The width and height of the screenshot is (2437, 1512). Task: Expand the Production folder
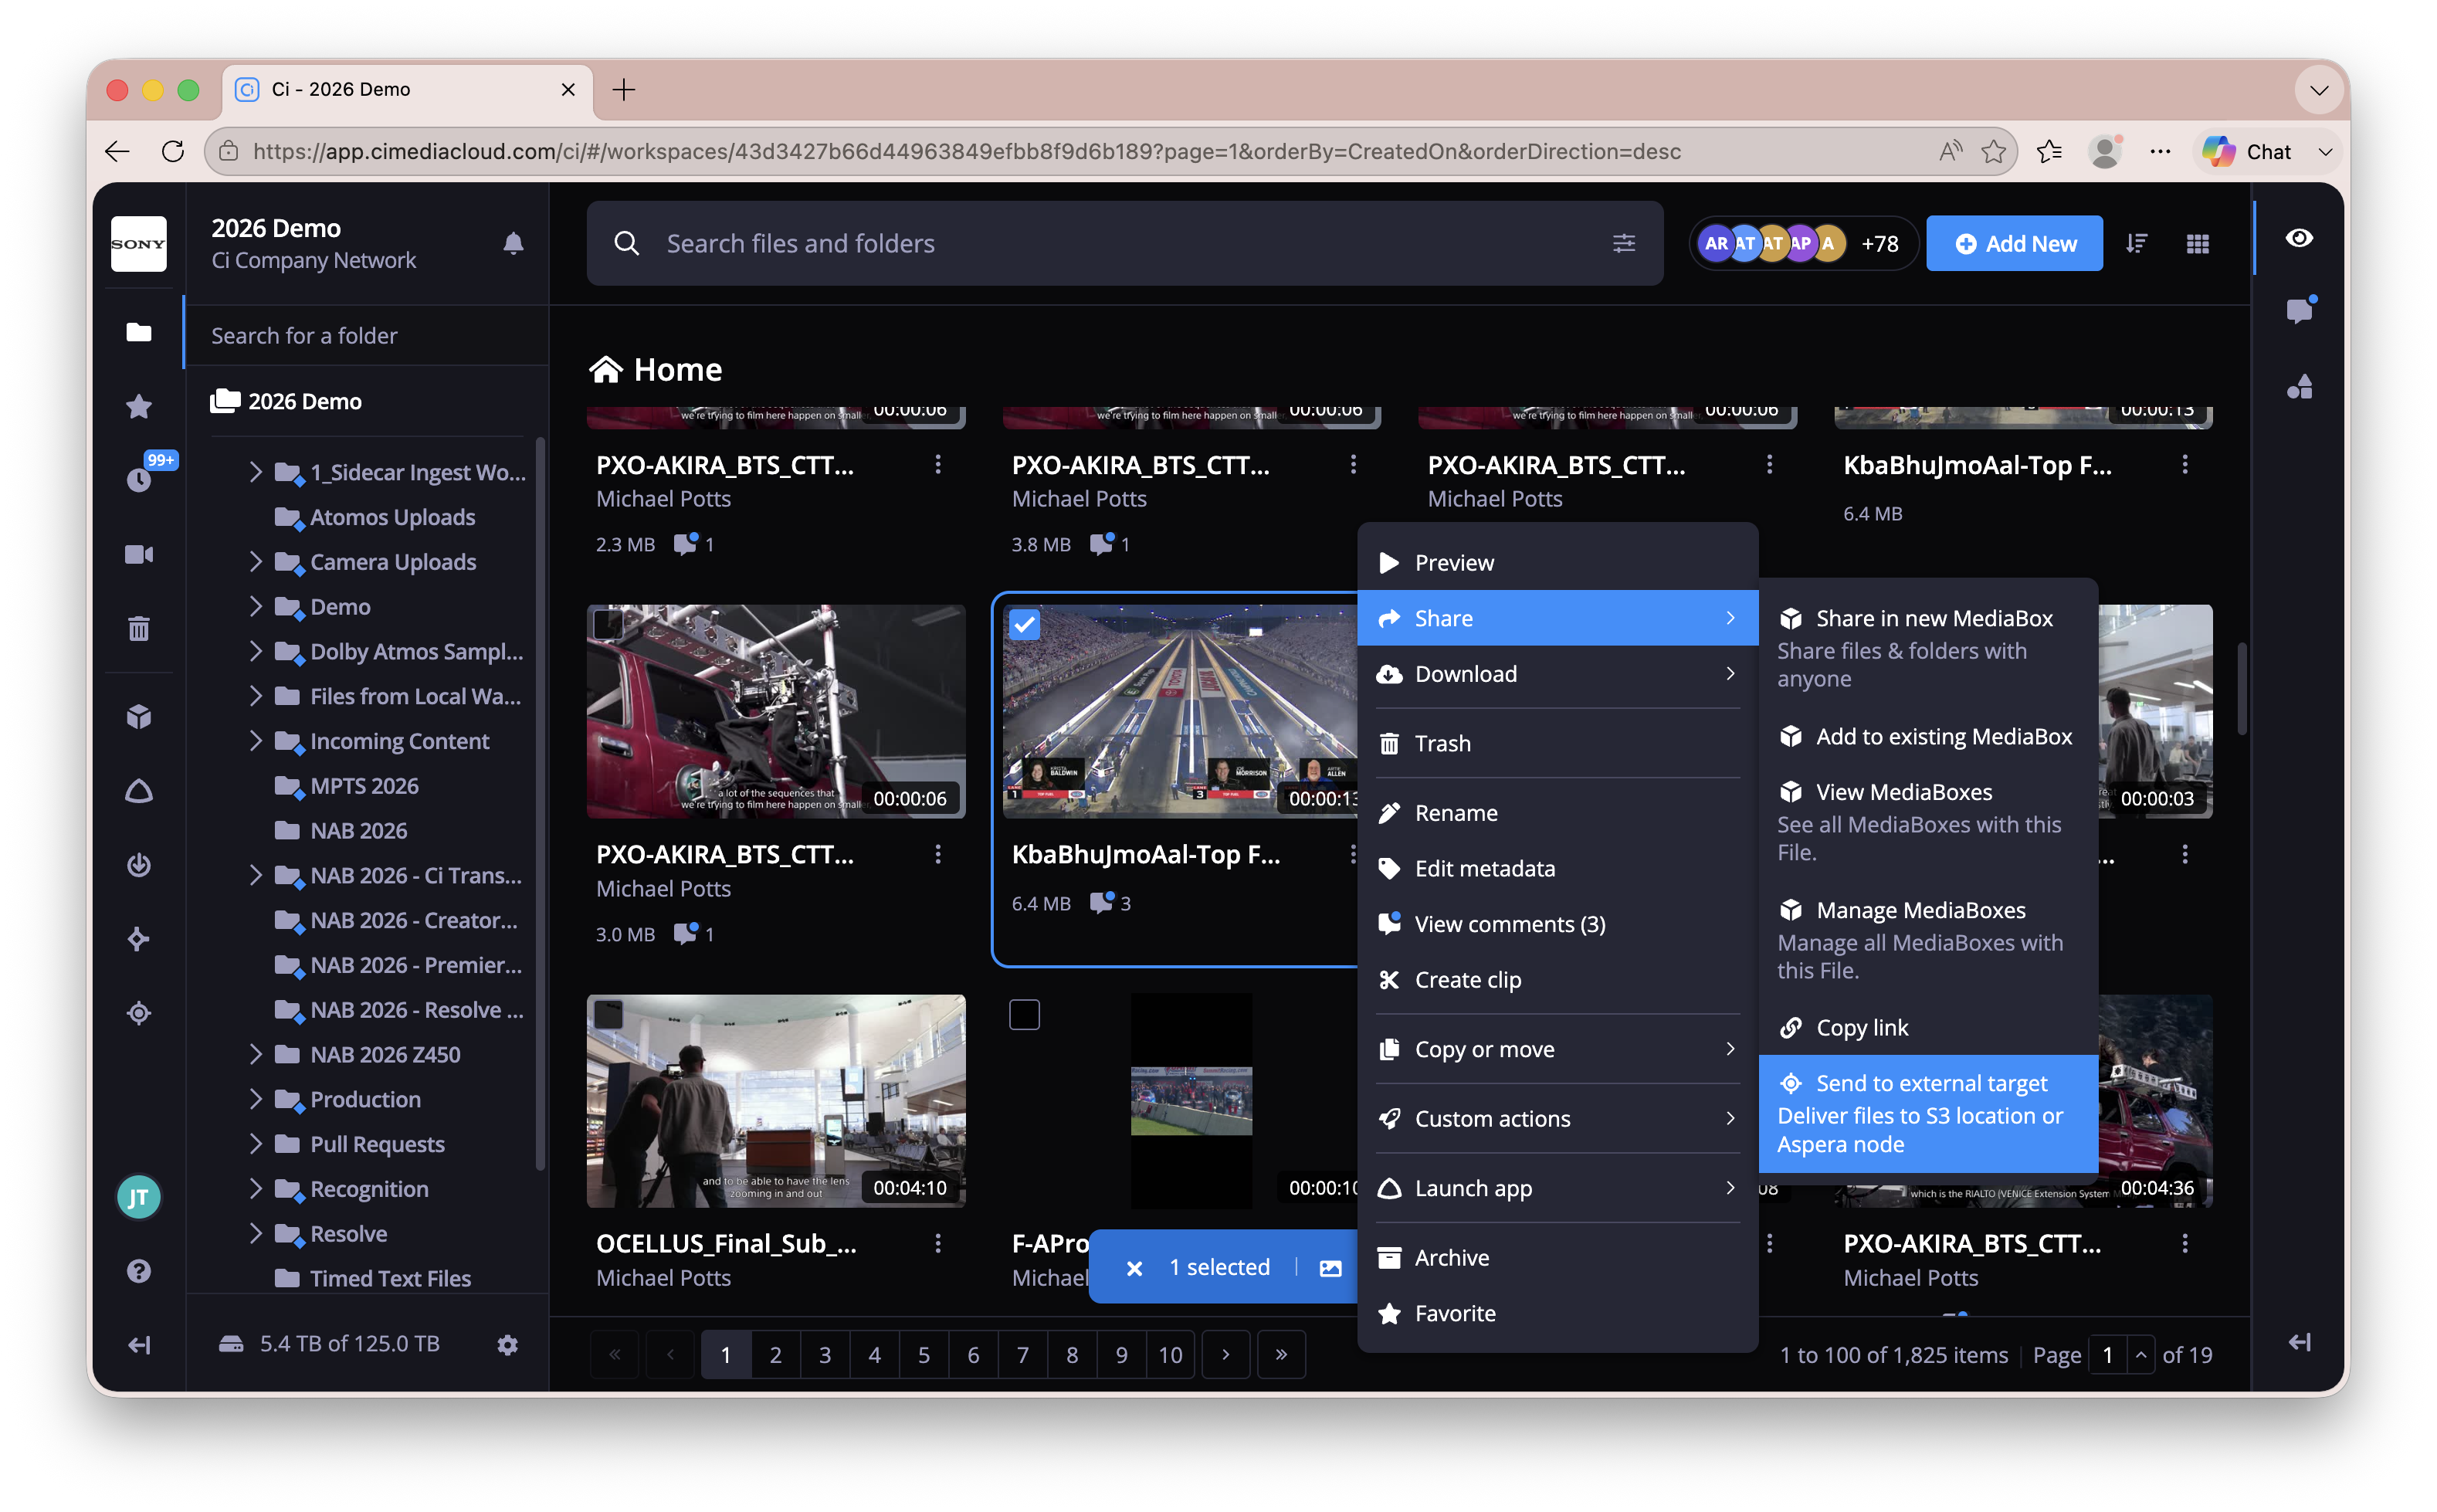(255, 1098)
